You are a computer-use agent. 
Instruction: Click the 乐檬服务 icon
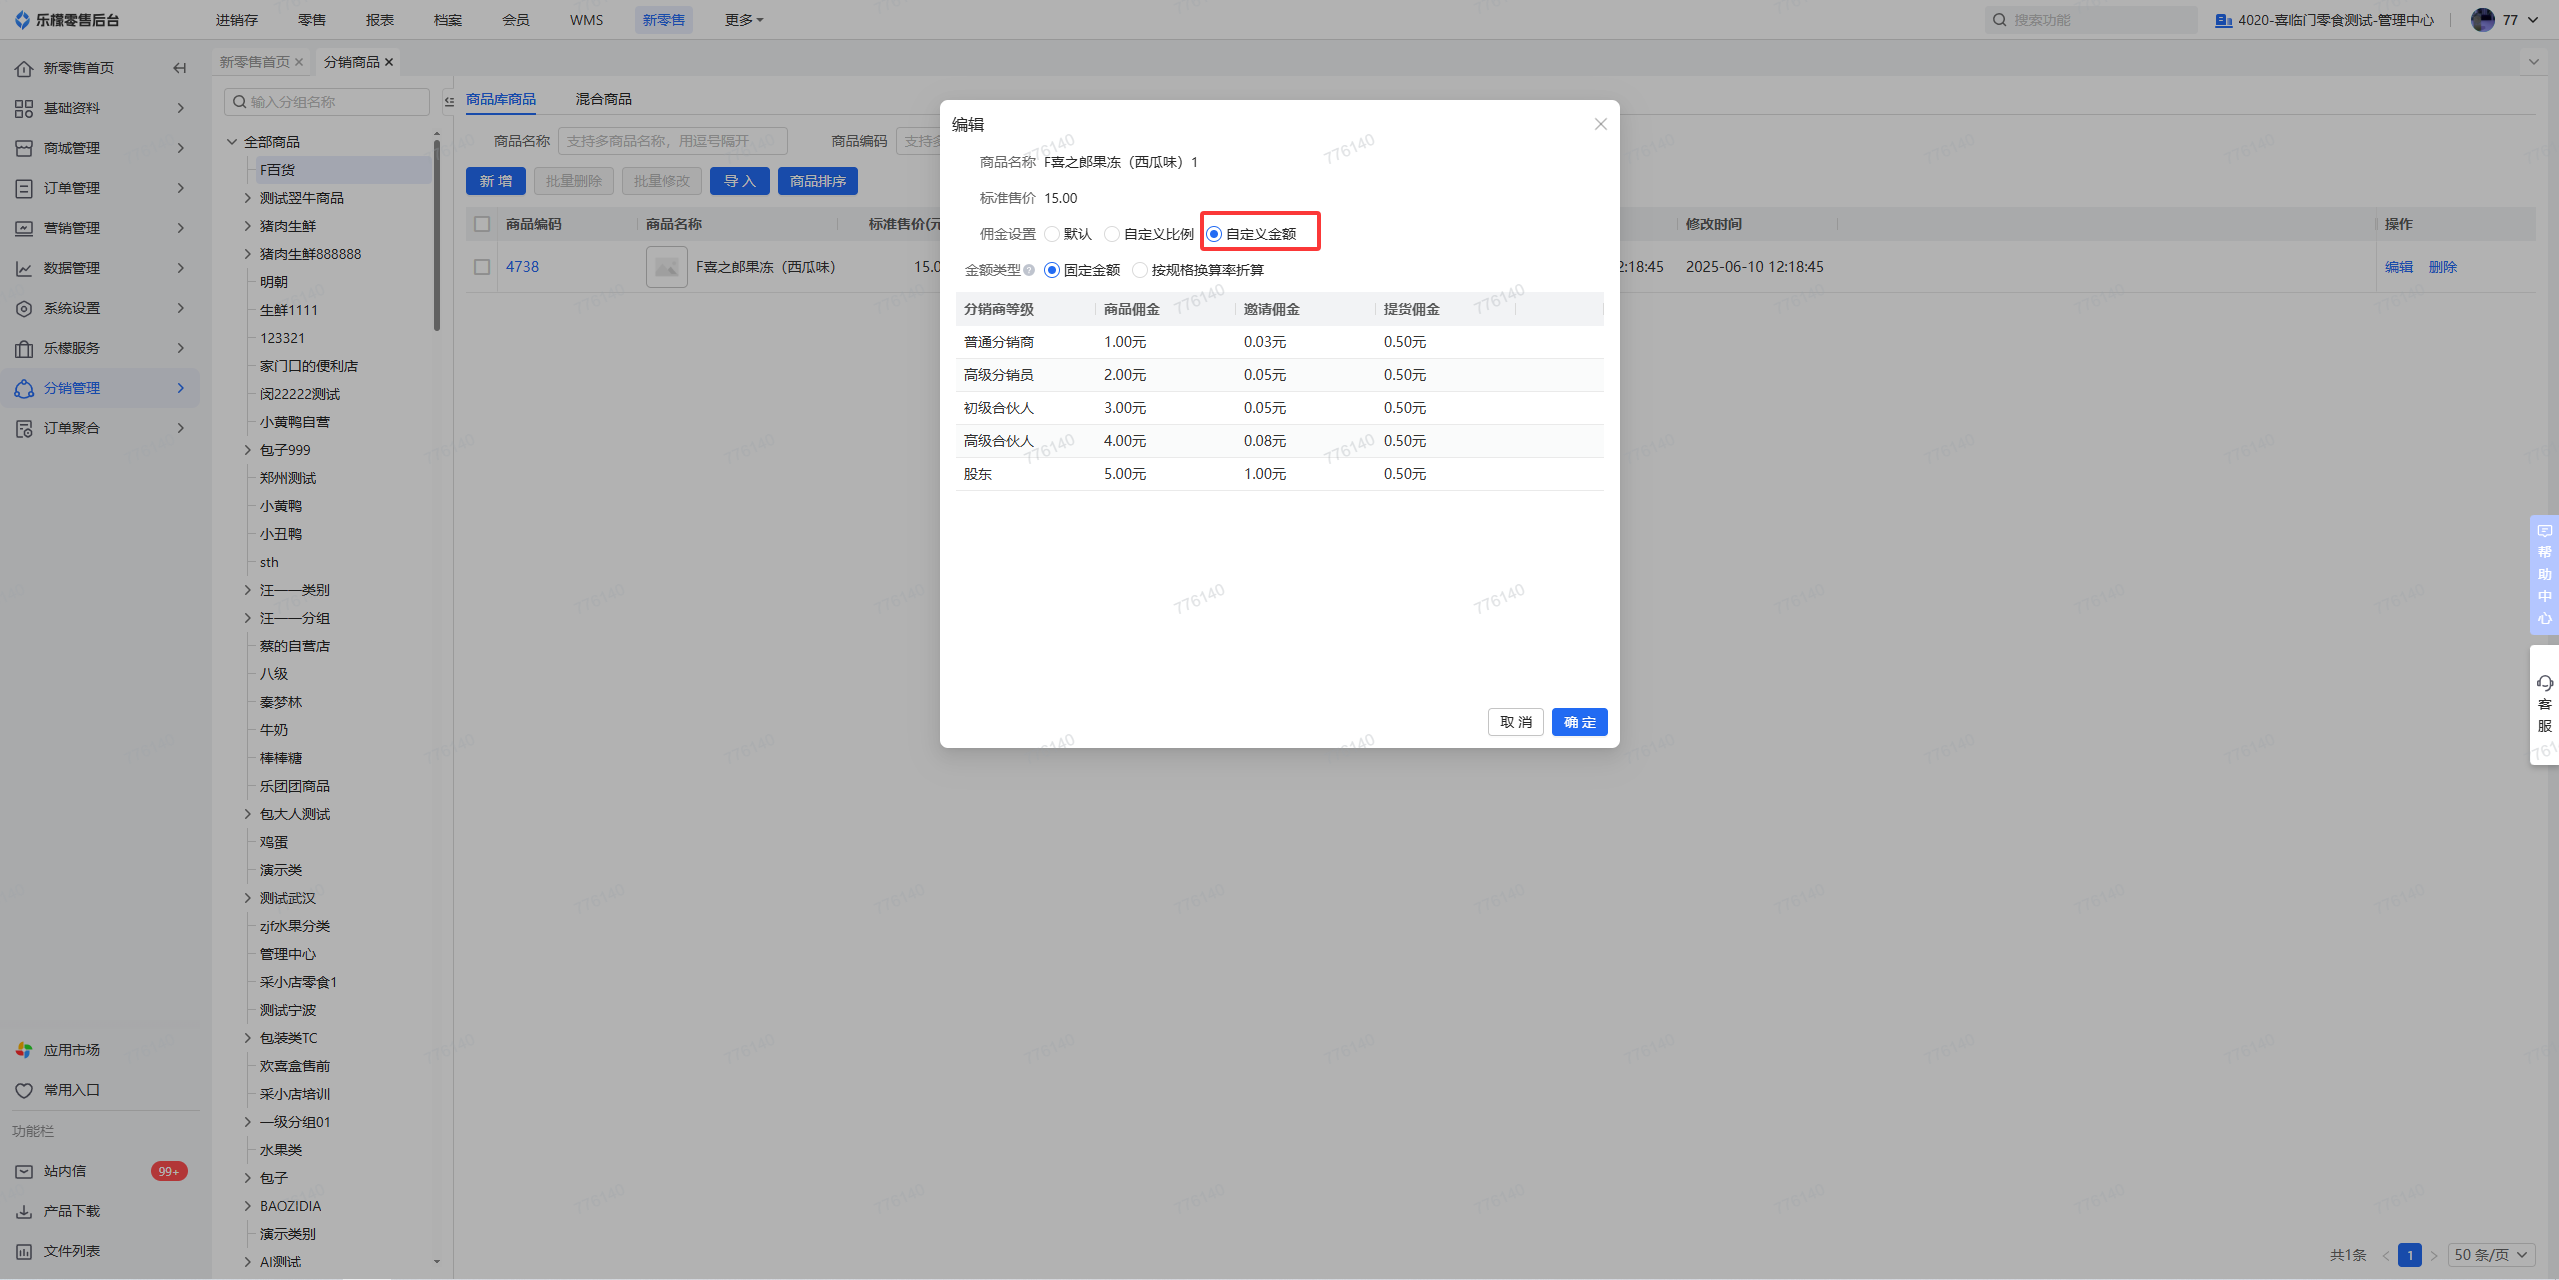pyautogui.click(x=24, y=348)
